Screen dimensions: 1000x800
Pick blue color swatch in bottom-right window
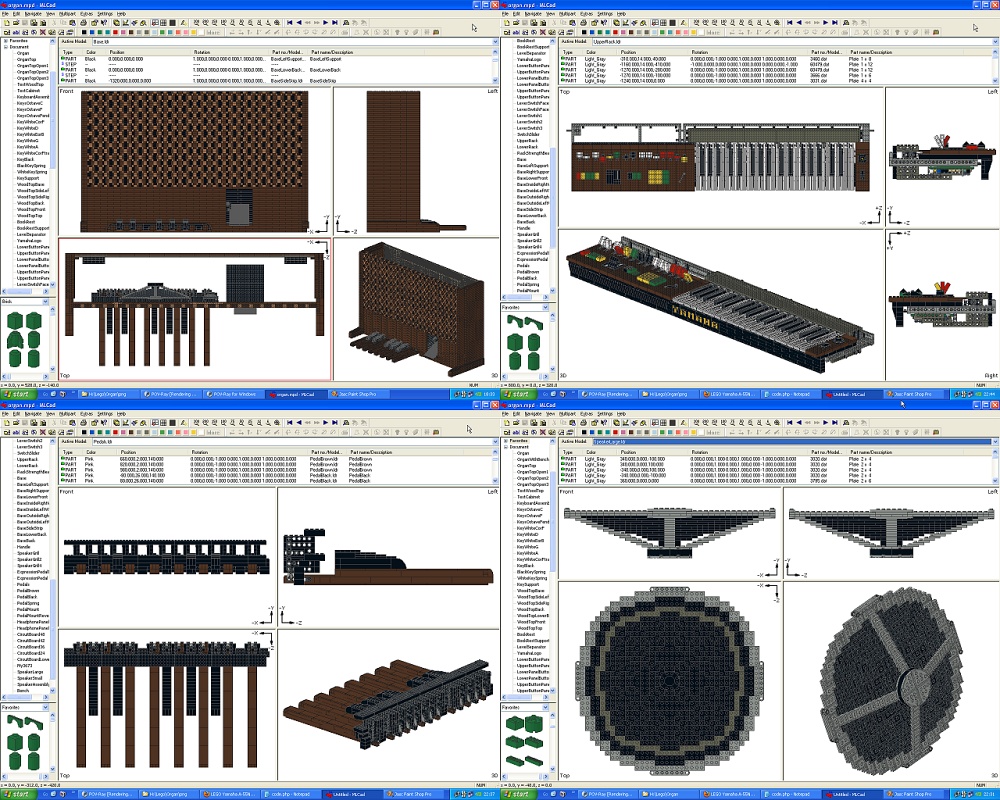click(592, 432)
